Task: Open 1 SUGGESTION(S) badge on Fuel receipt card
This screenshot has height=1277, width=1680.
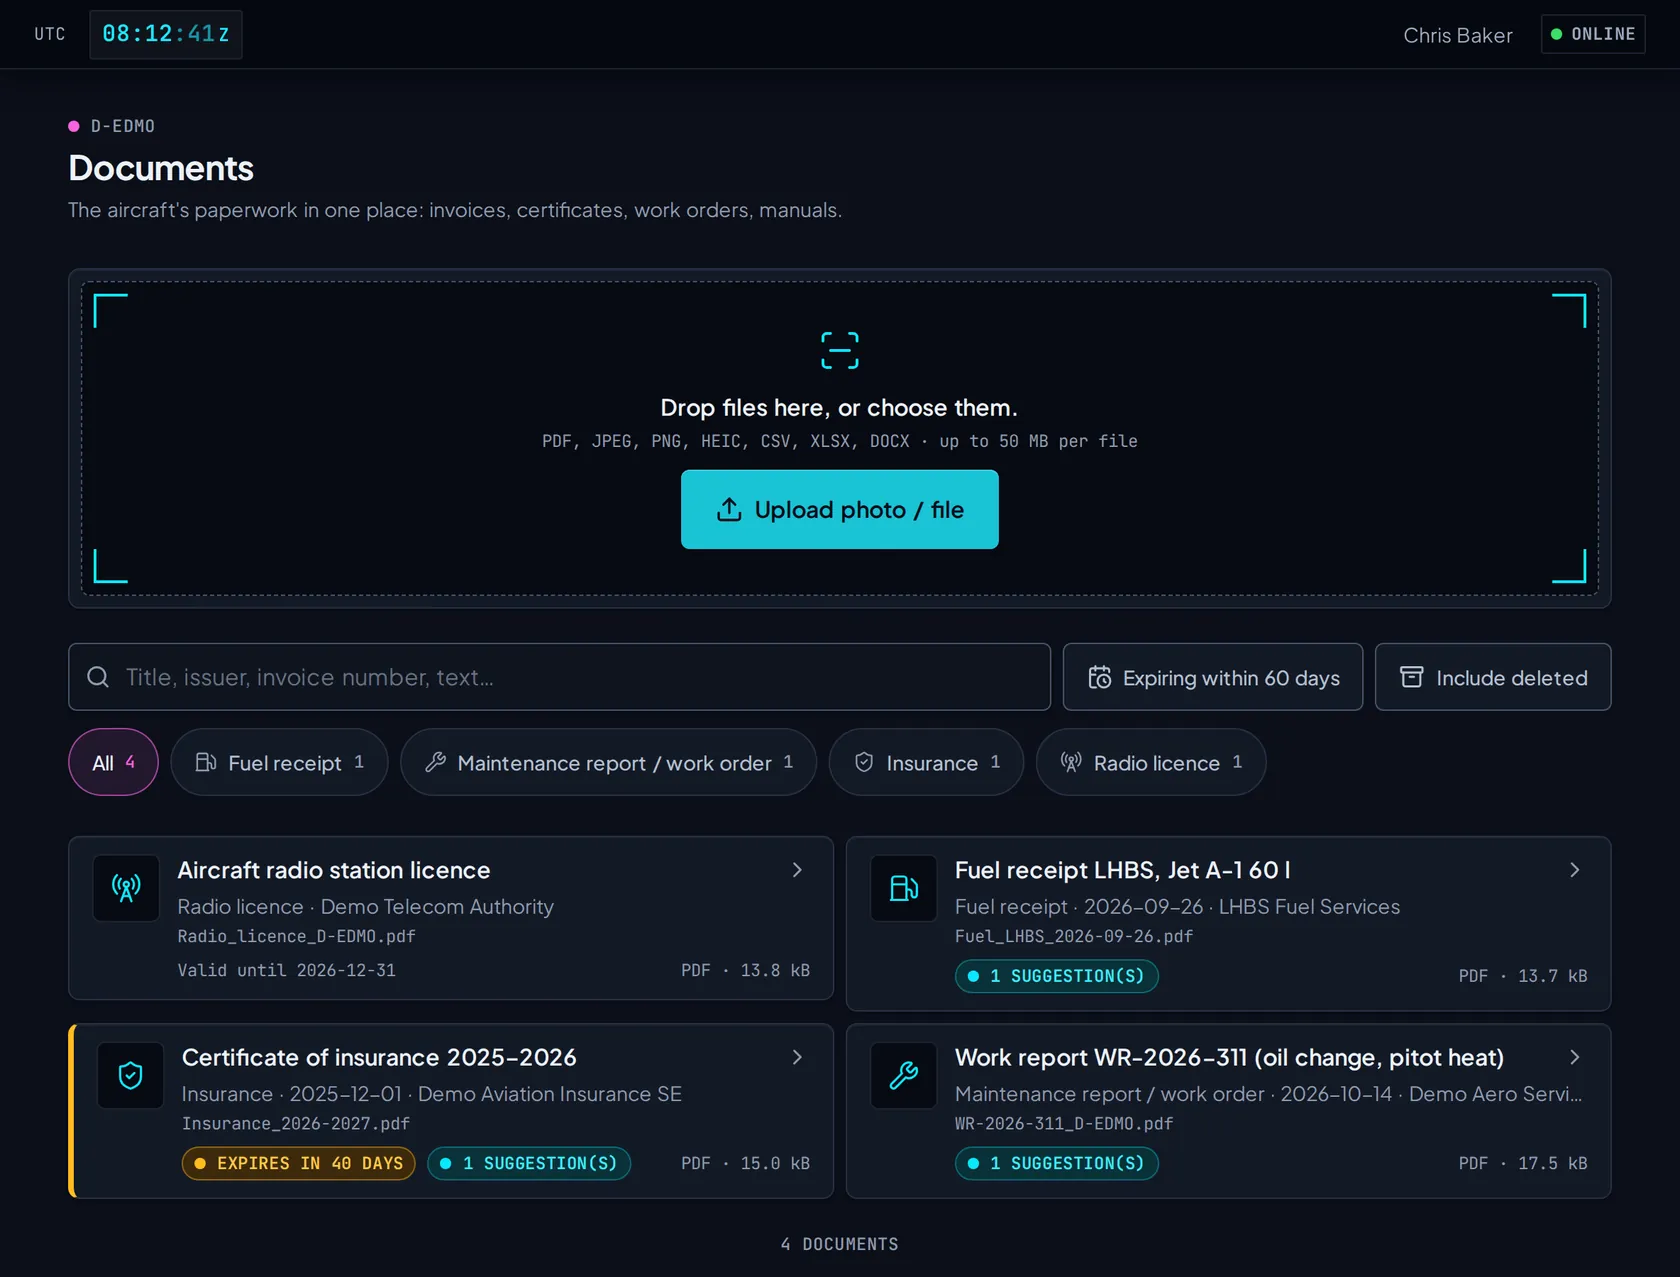Action: (1056, 976)
